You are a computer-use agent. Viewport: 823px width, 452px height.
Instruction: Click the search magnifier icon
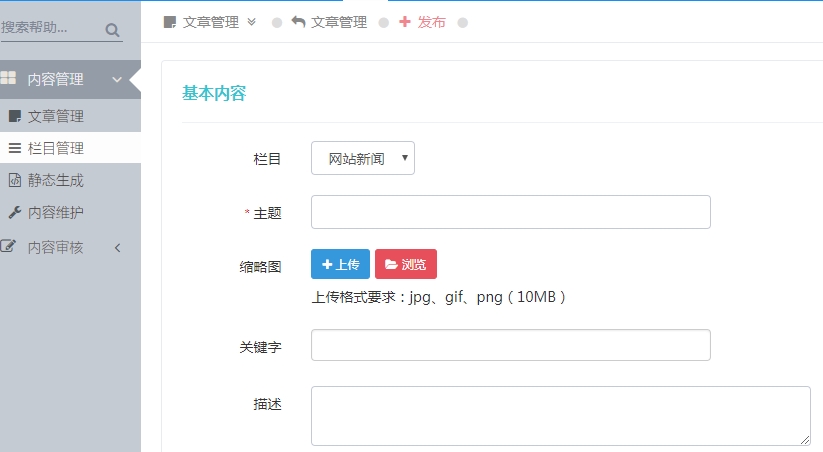click(x=112, y=30)
